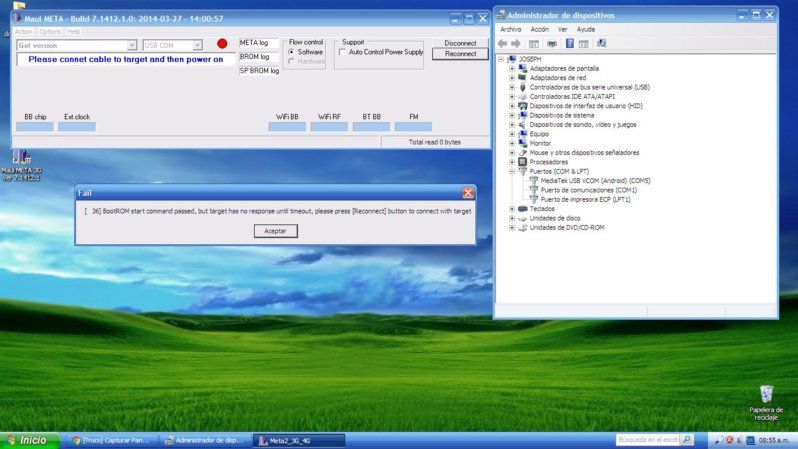Click the Back arrow in Device Manager toolbar
798x449 pixels.
pyautogui.click(x=503, y=44)
